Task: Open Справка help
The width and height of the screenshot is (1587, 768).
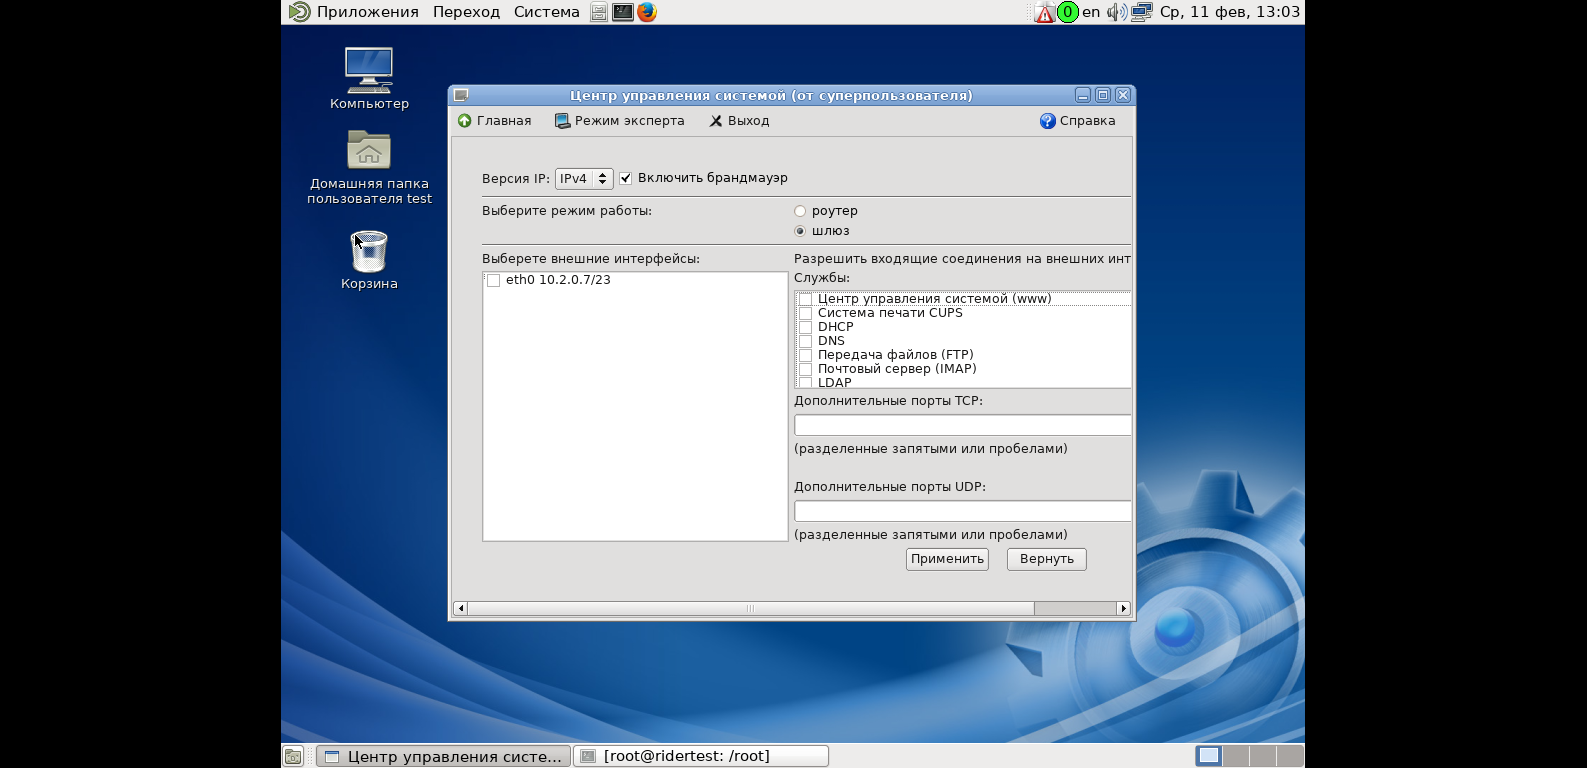Action: pos(1078,121)
